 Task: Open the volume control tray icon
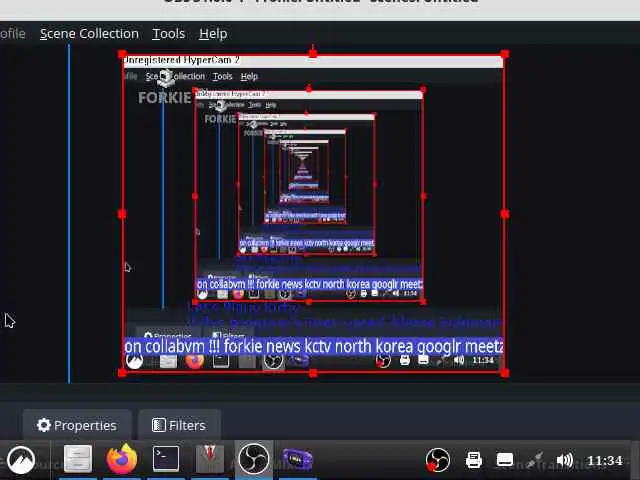point(564,460)
